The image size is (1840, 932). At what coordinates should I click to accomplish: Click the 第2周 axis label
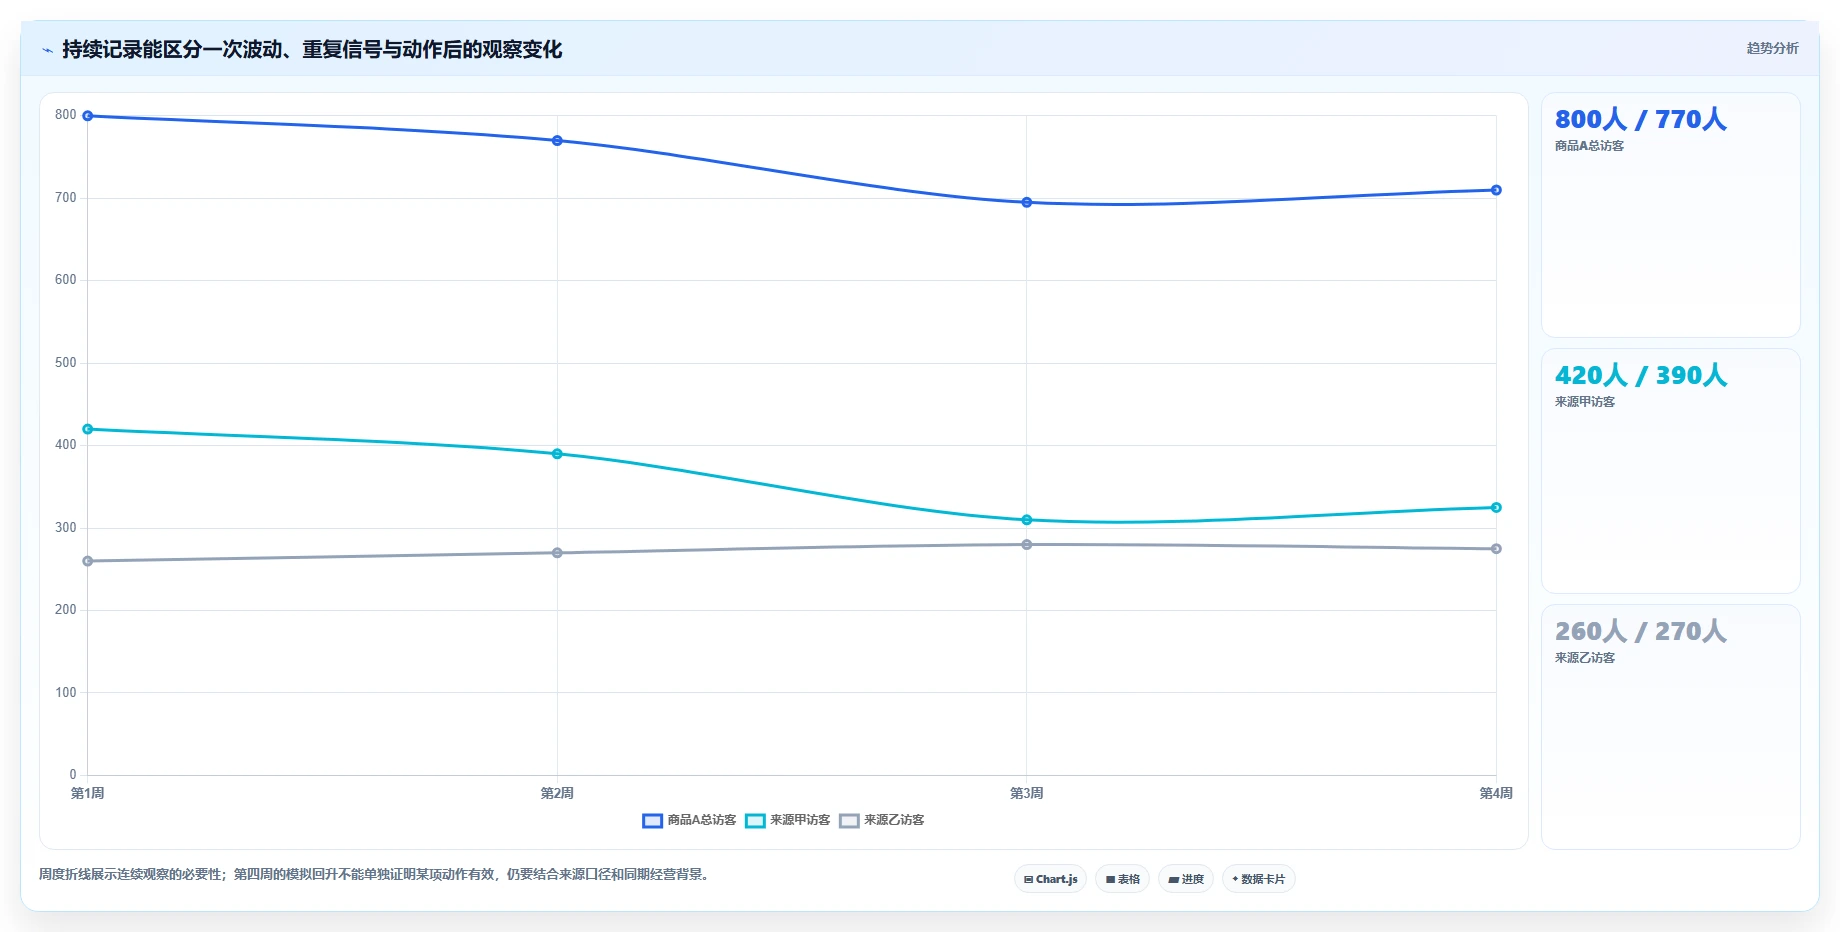[557, 793]
